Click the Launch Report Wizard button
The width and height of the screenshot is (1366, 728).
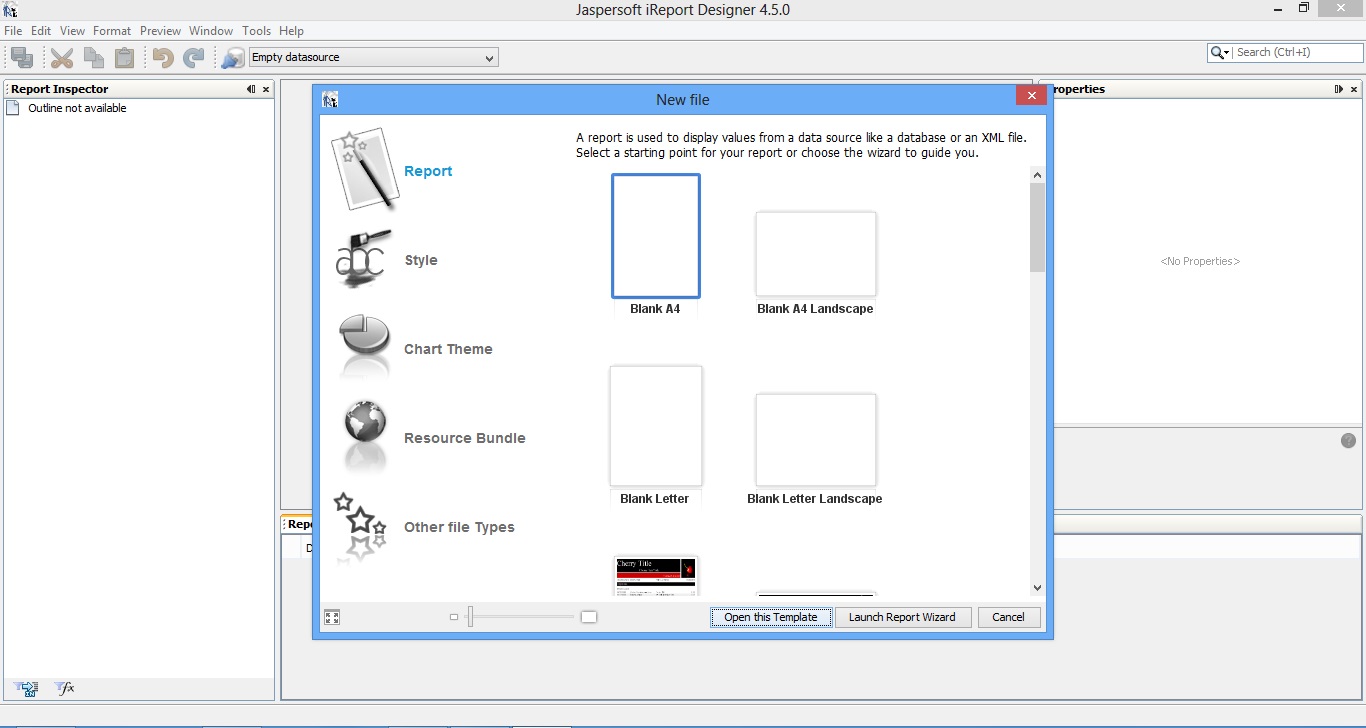point(903,617)
